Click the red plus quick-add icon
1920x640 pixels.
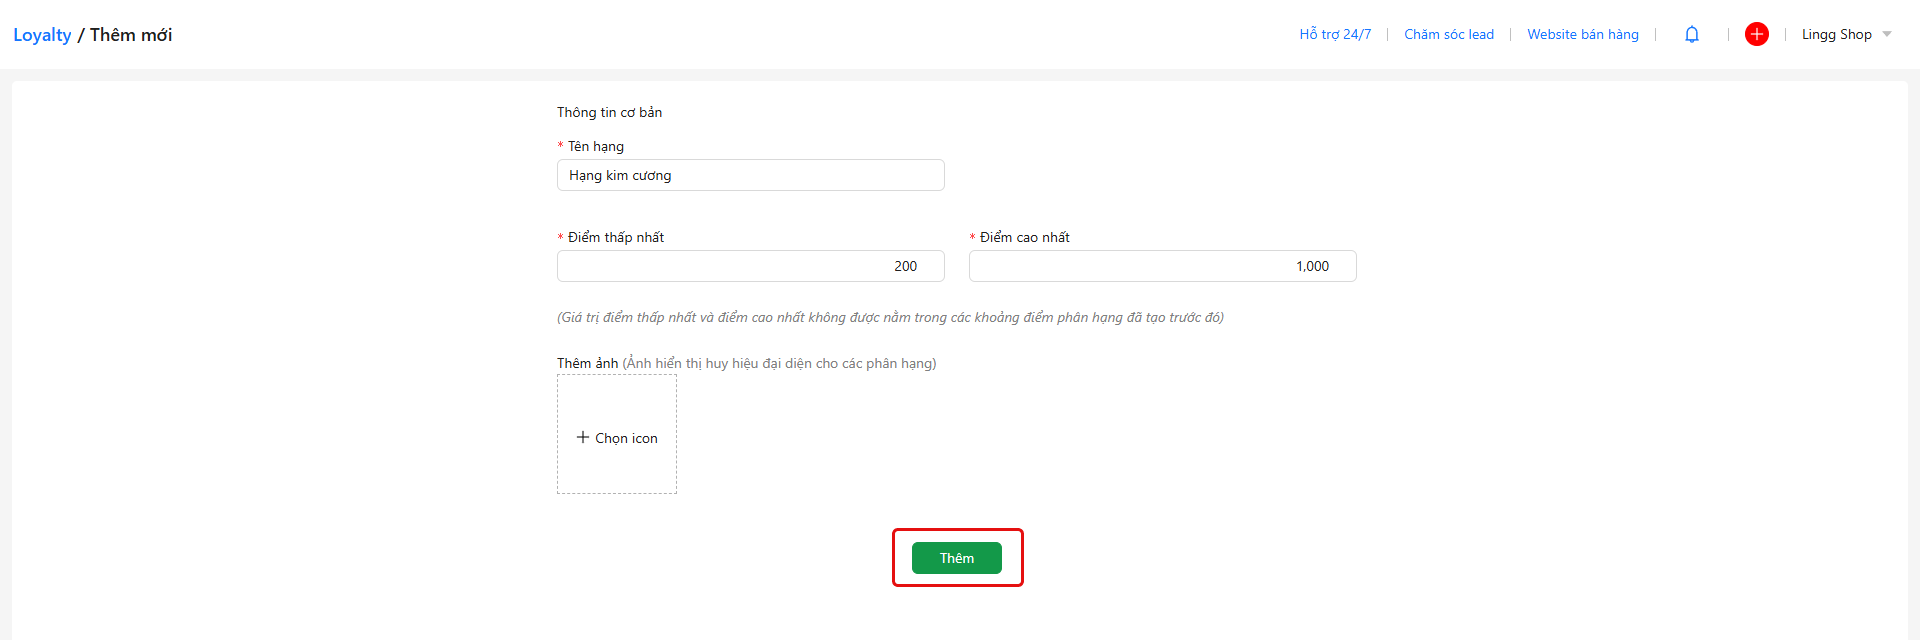tap(1756, 34)
